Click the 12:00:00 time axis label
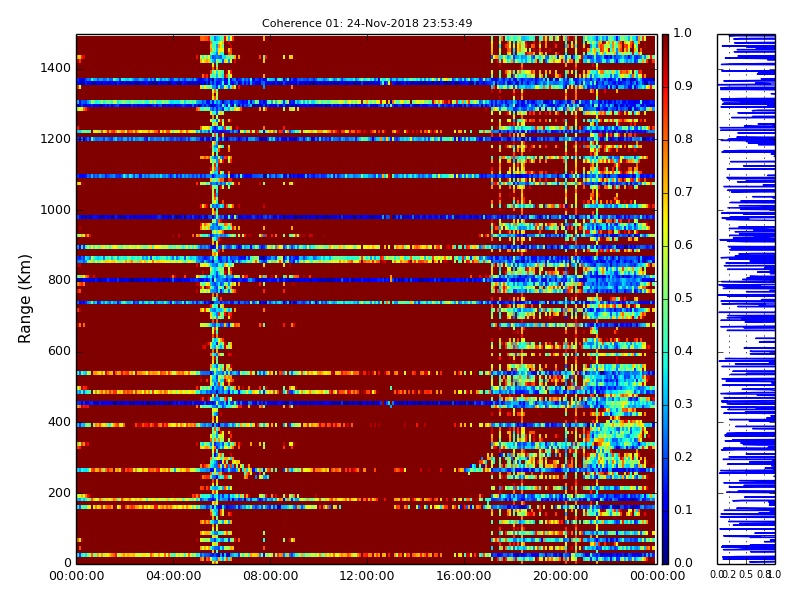 [x=367, y=576]
